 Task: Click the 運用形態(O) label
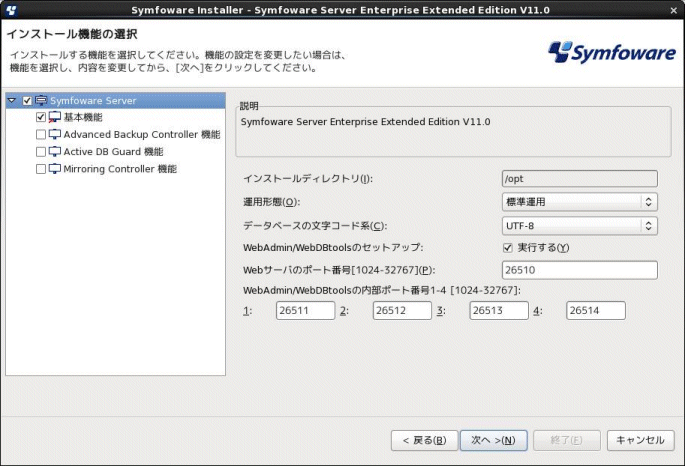point(271,202)
